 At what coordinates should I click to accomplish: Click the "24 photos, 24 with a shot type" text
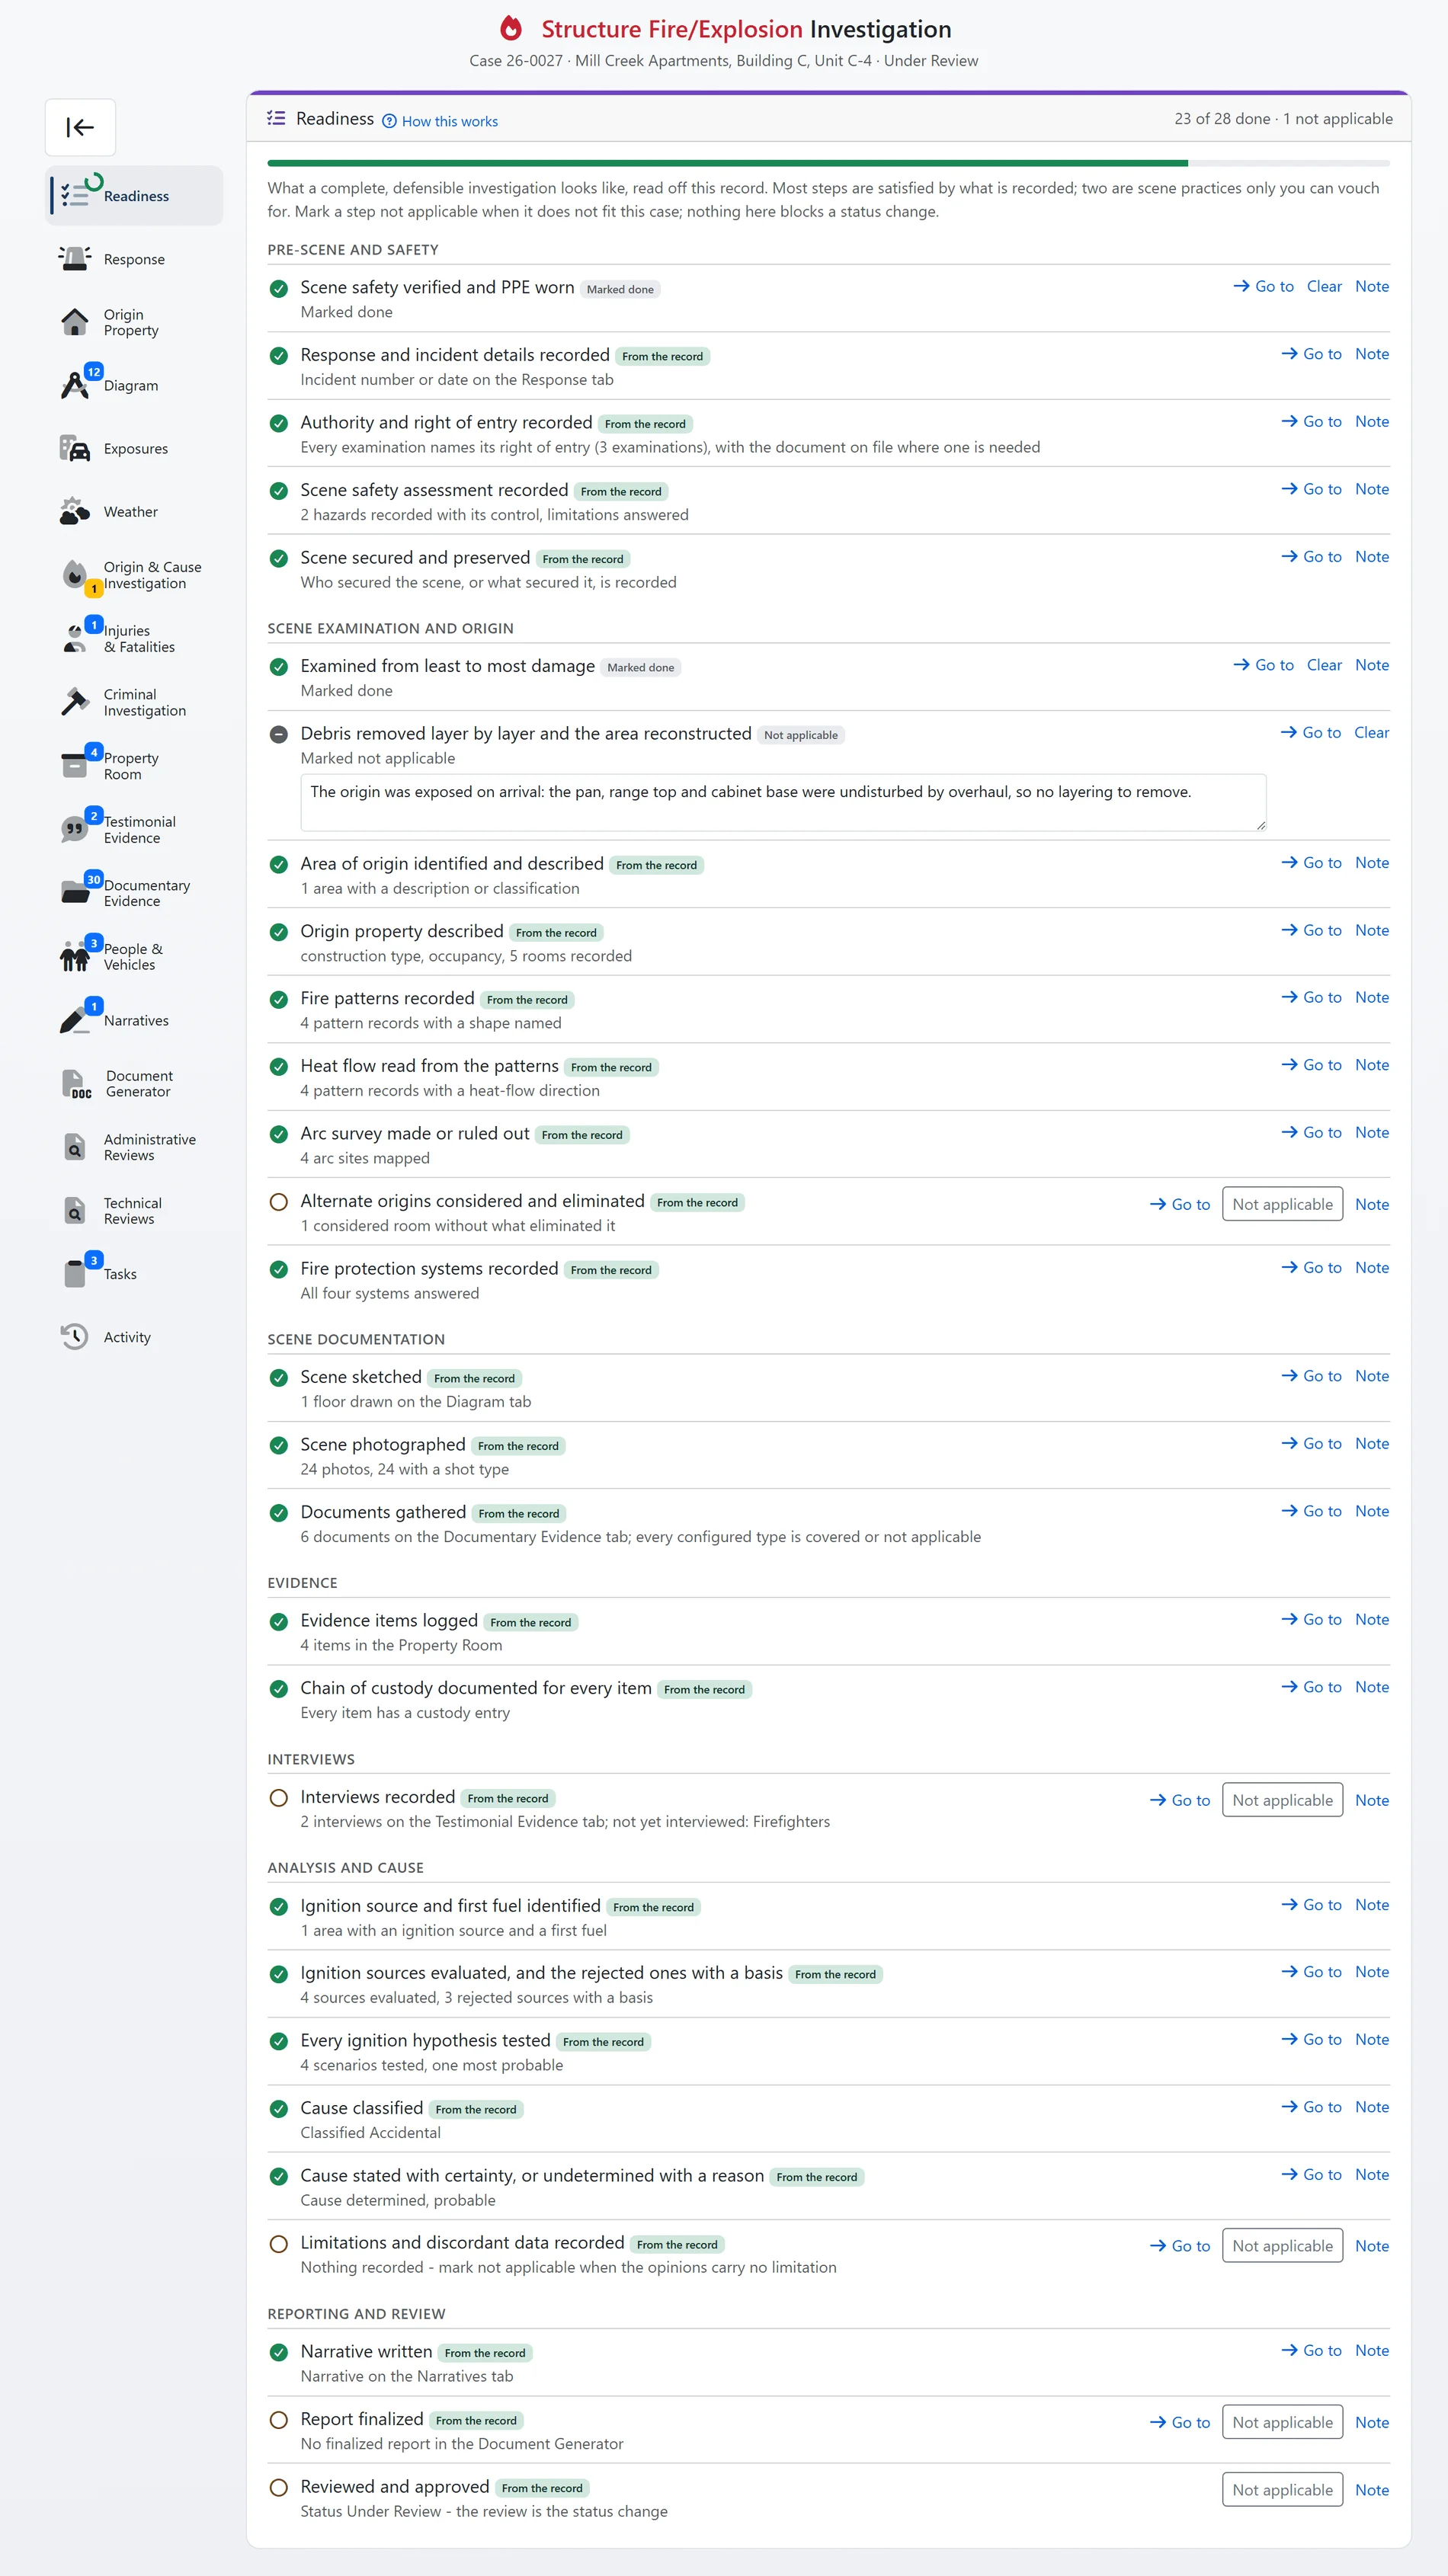404,1469
